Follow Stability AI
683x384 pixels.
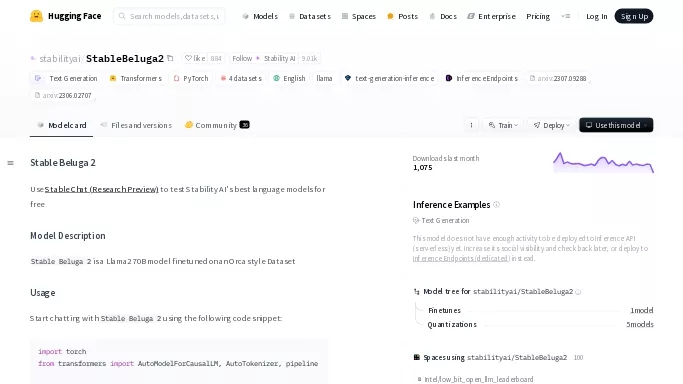pyautogui.click(x=264, y=58)
